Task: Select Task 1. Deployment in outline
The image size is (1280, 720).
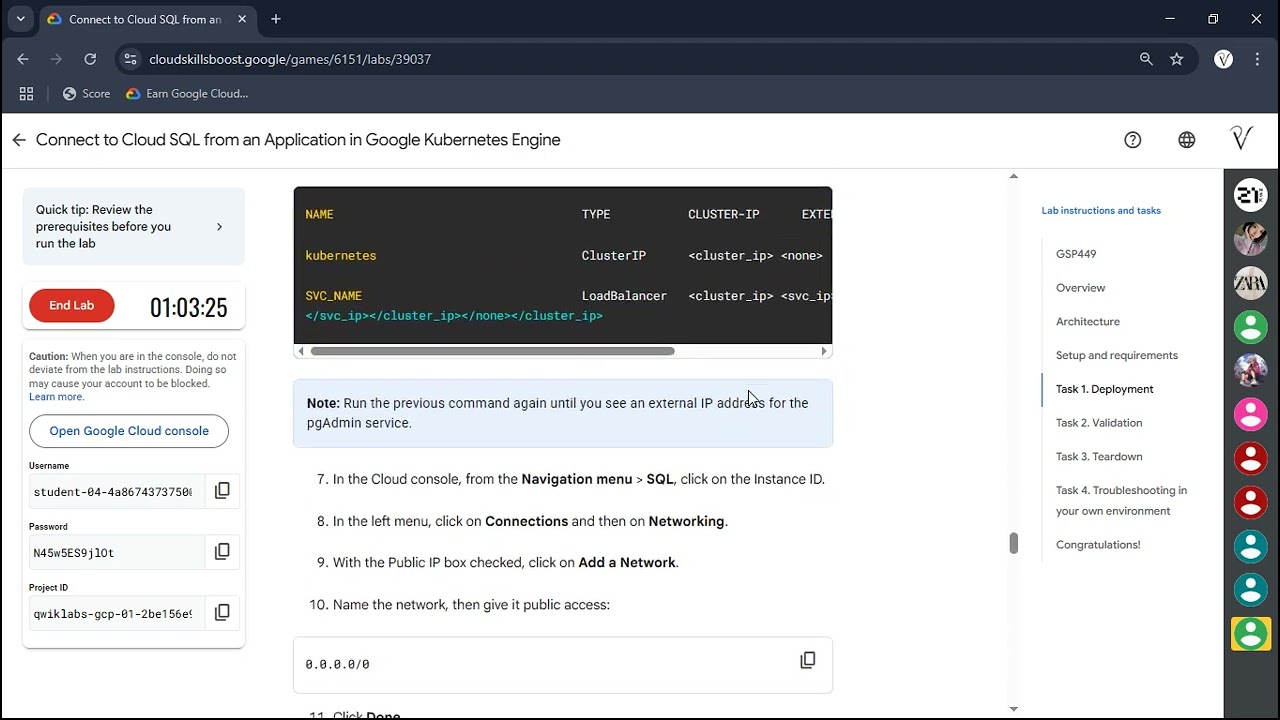Action: pos(1105,389)
